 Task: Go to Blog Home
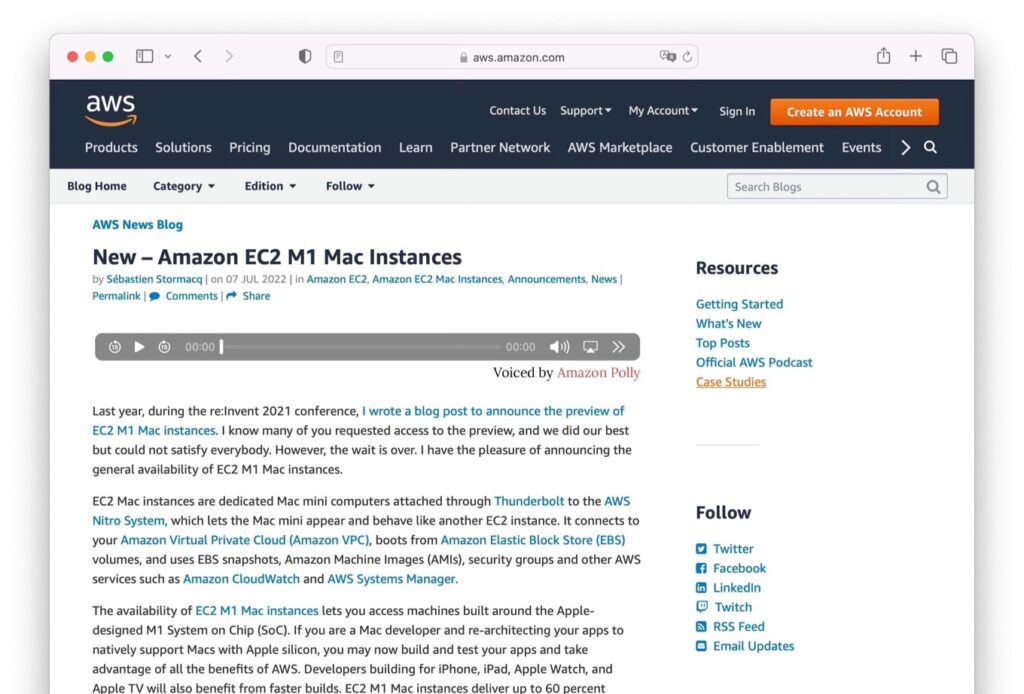[96, 186]
